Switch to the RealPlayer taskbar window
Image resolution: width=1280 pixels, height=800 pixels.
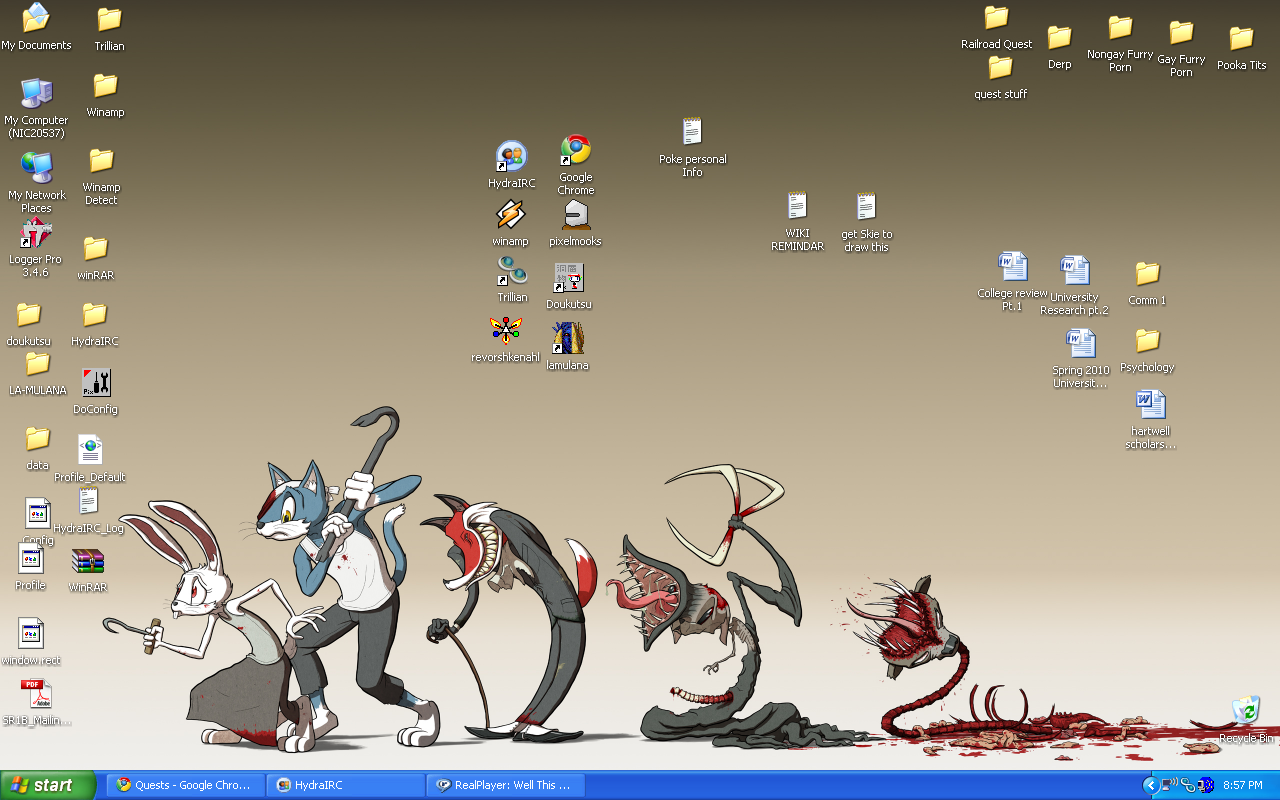[x=505, y=785]
